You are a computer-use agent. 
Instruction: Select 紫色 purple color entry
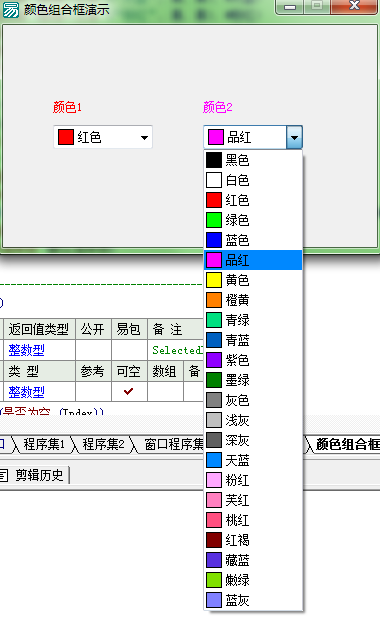tap(253, 360)
